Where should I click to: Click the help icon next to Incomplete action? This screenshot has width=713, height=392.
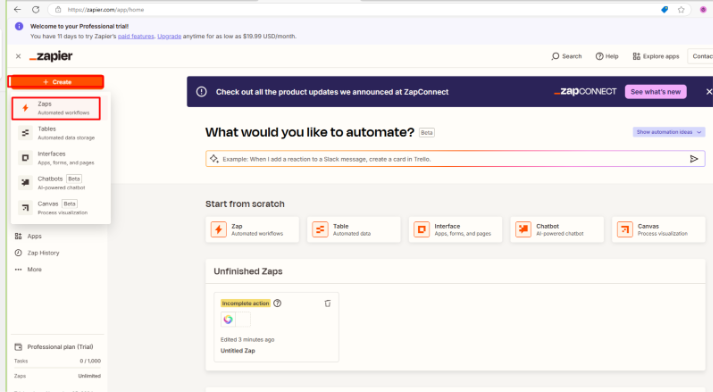(277, 303)
